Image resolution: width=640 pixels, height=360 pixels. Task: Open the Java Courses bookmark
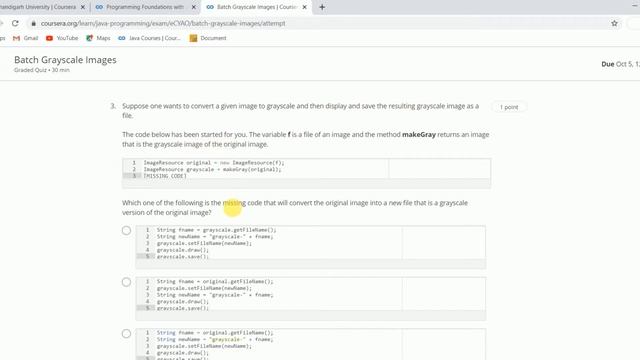[x=149, y=38]
